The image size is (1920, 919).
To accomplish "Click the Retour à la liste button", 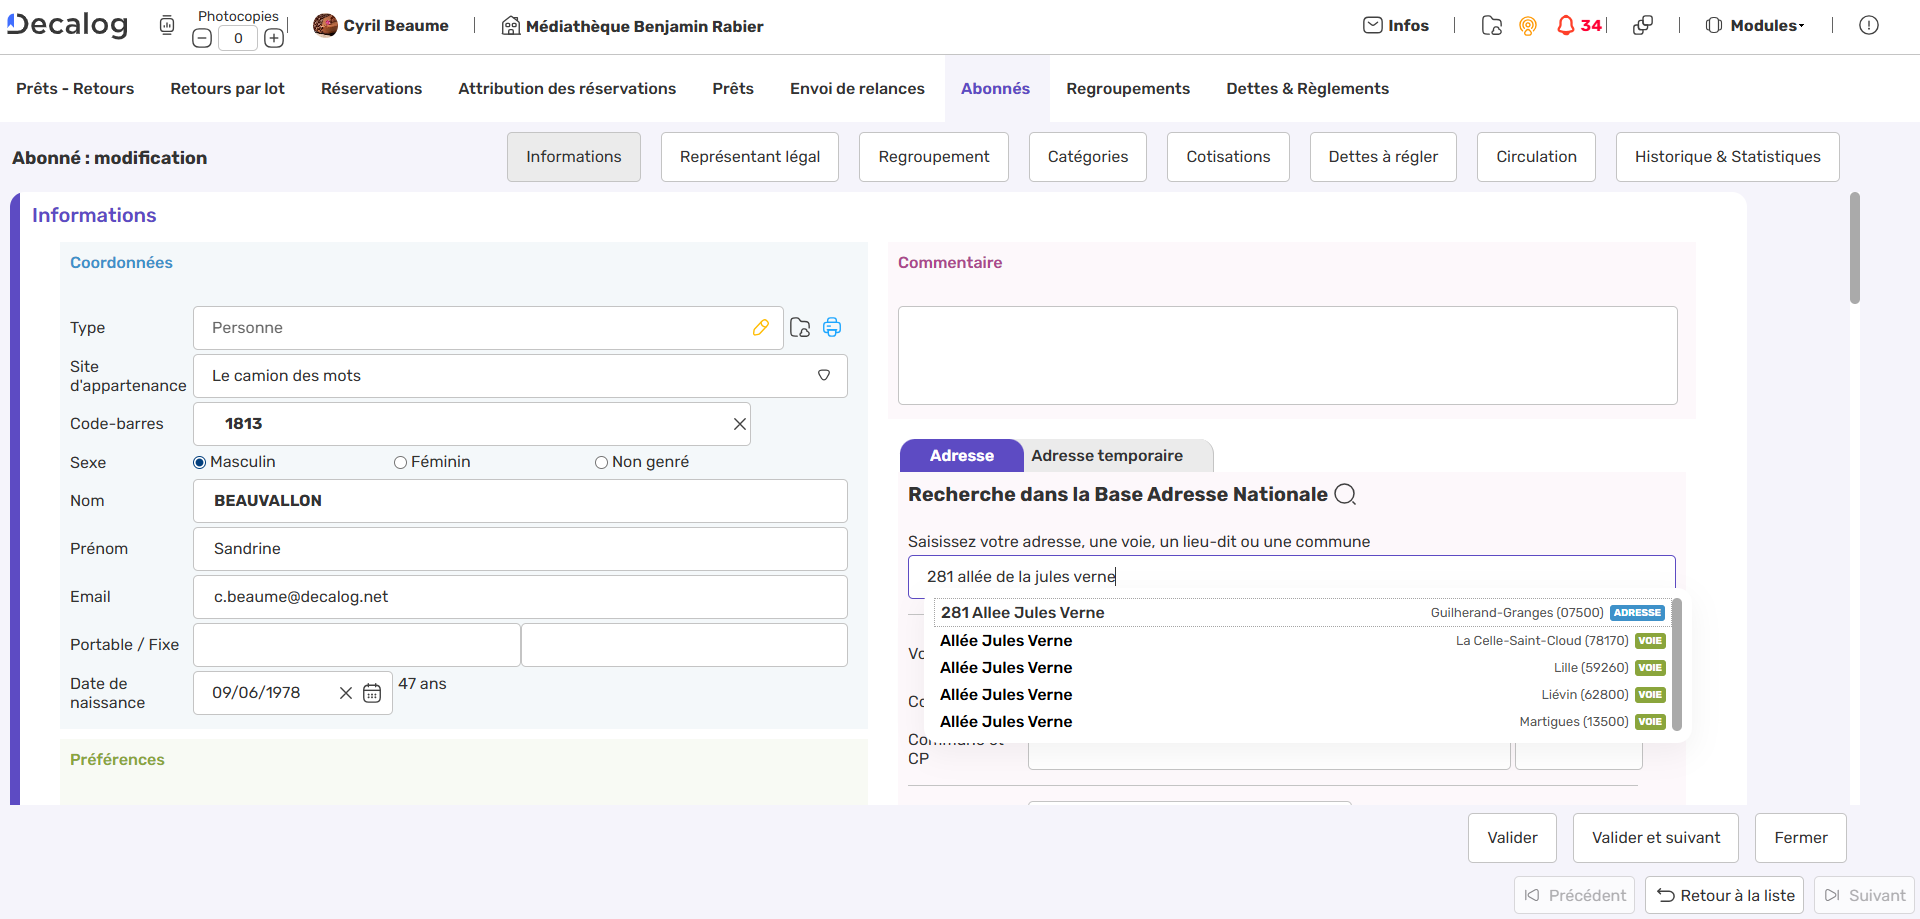I will pos(1724,895).
